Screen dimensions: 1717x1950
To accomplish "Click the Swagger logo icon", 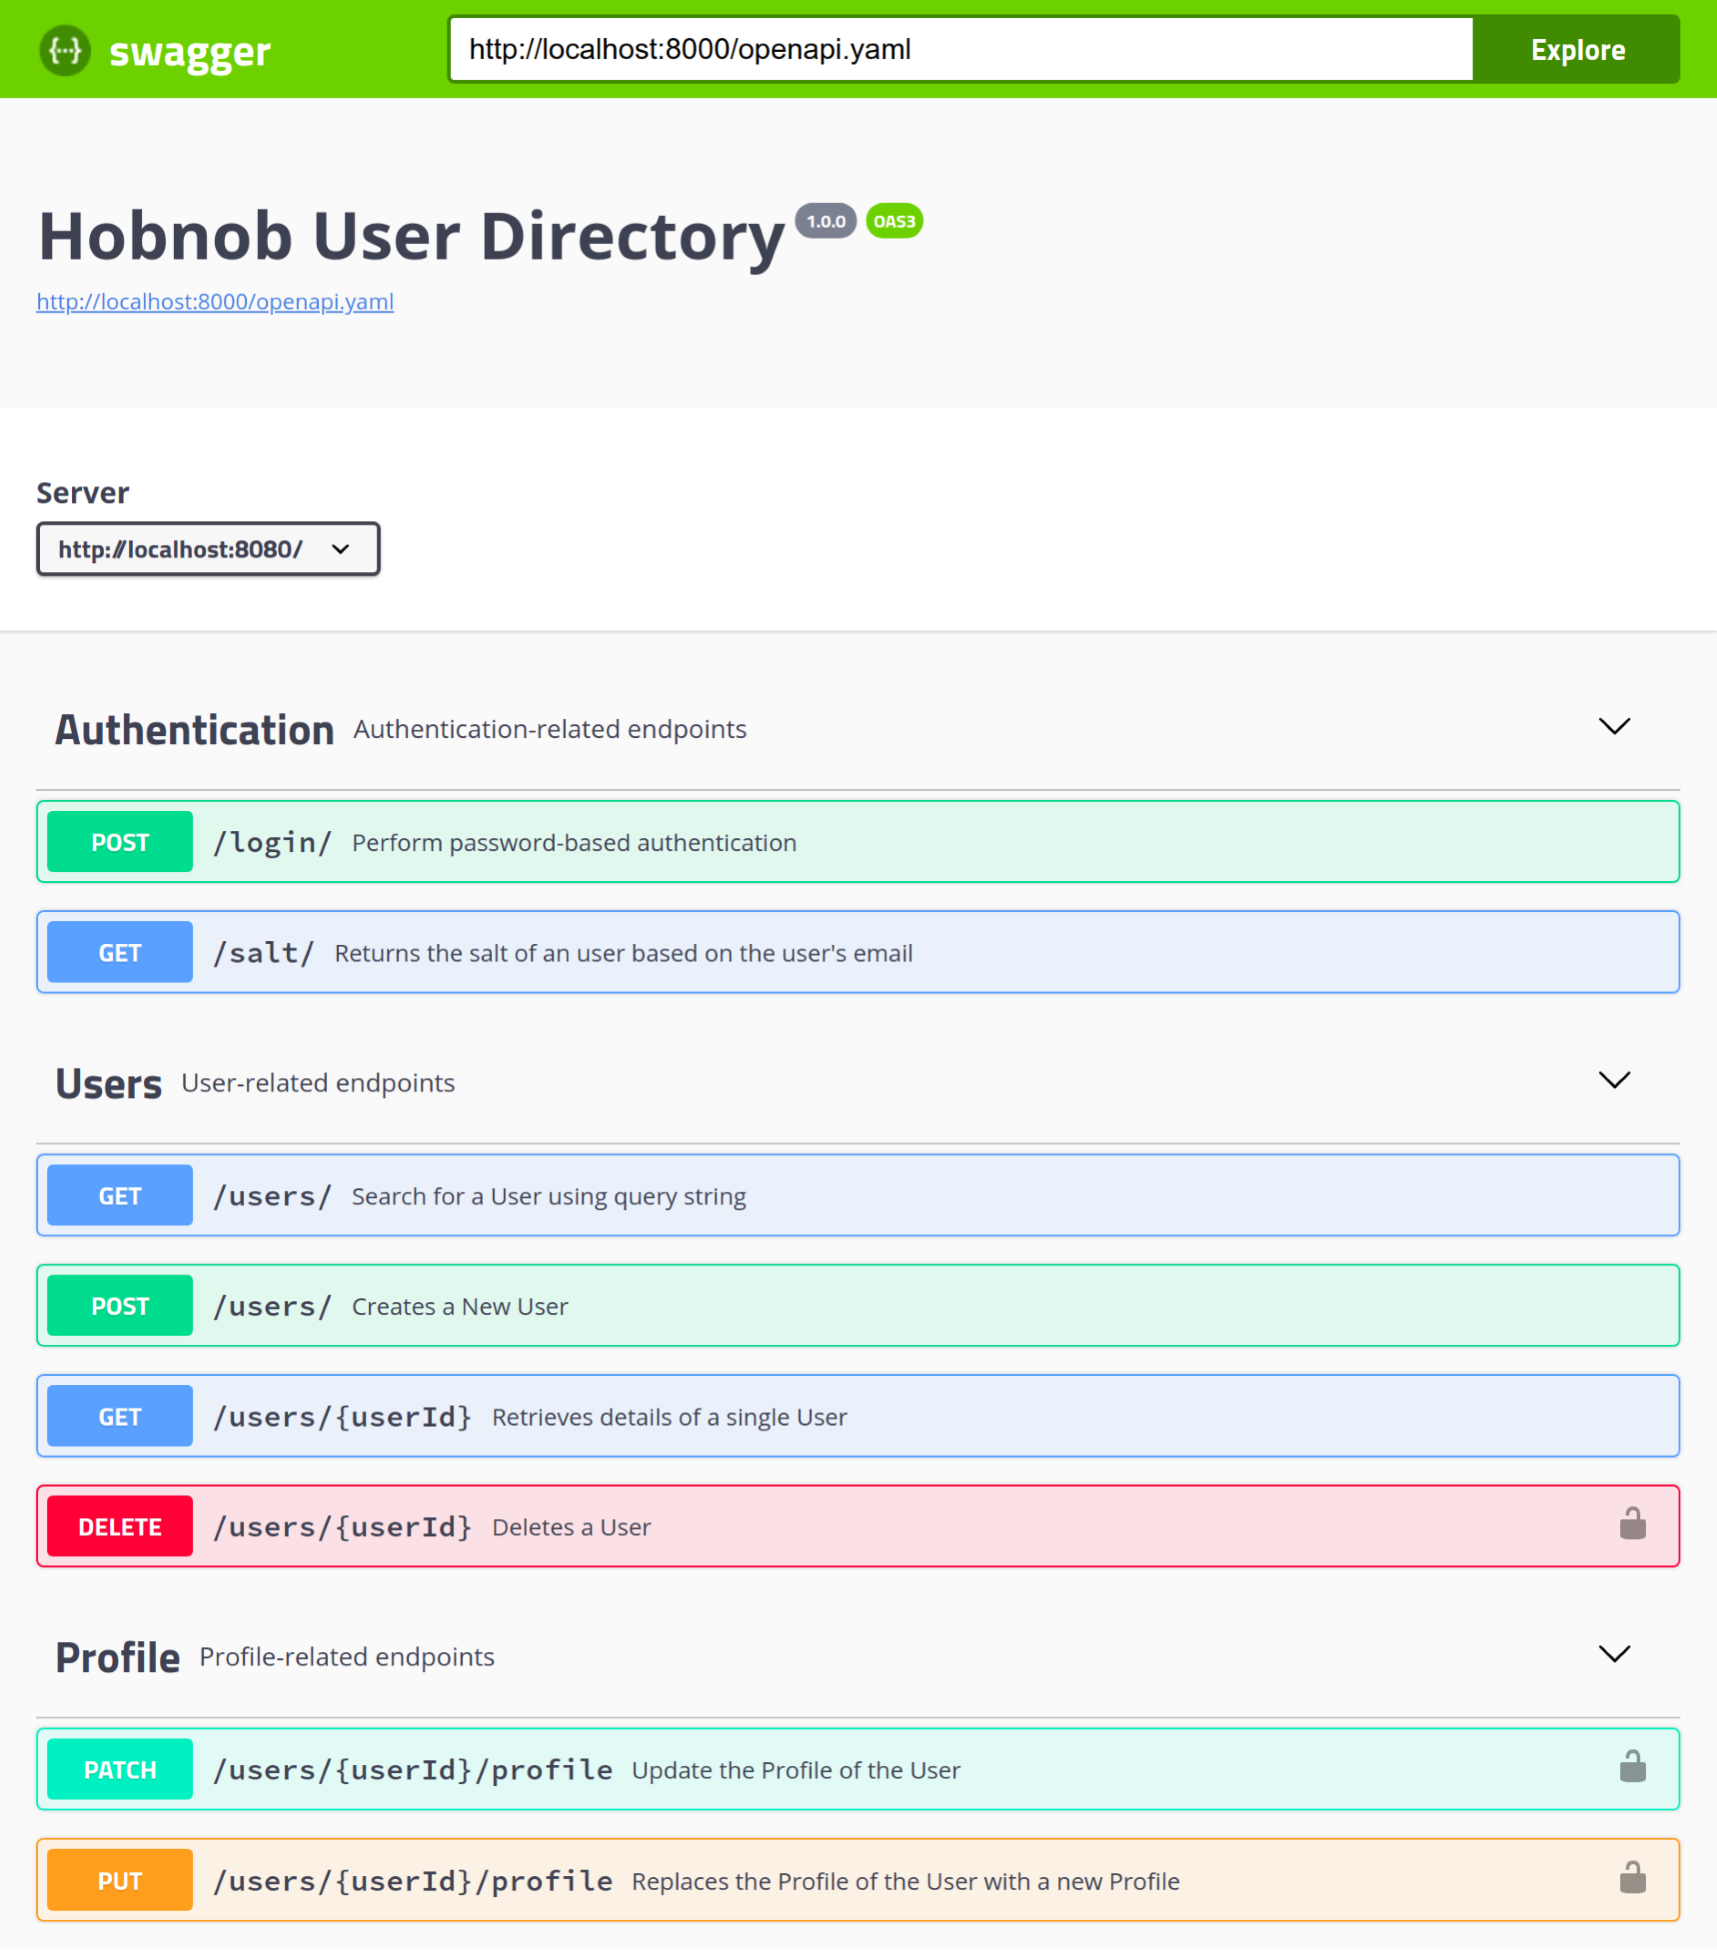I will pyautogui.click(x=65, y=50).
